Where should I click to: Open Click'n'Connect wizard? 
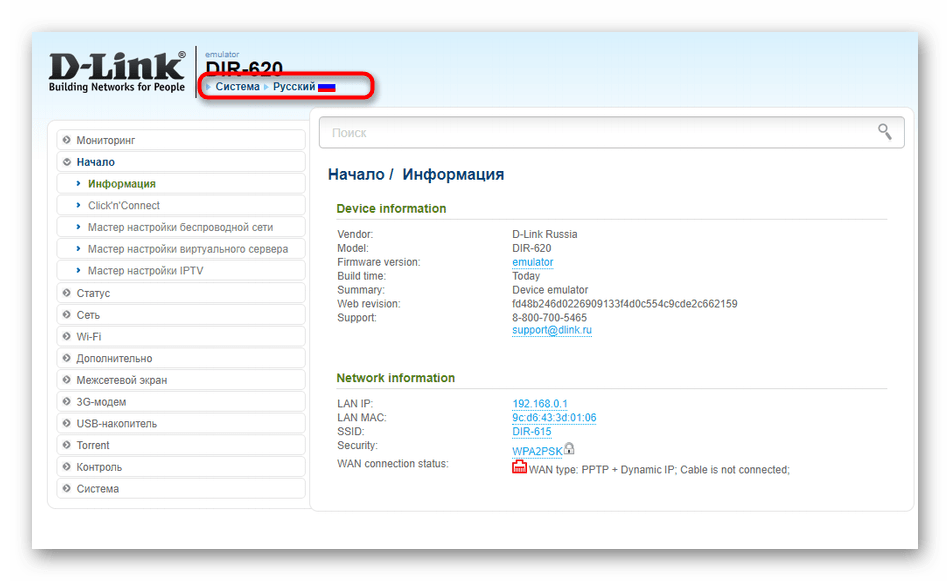[181, 205]
